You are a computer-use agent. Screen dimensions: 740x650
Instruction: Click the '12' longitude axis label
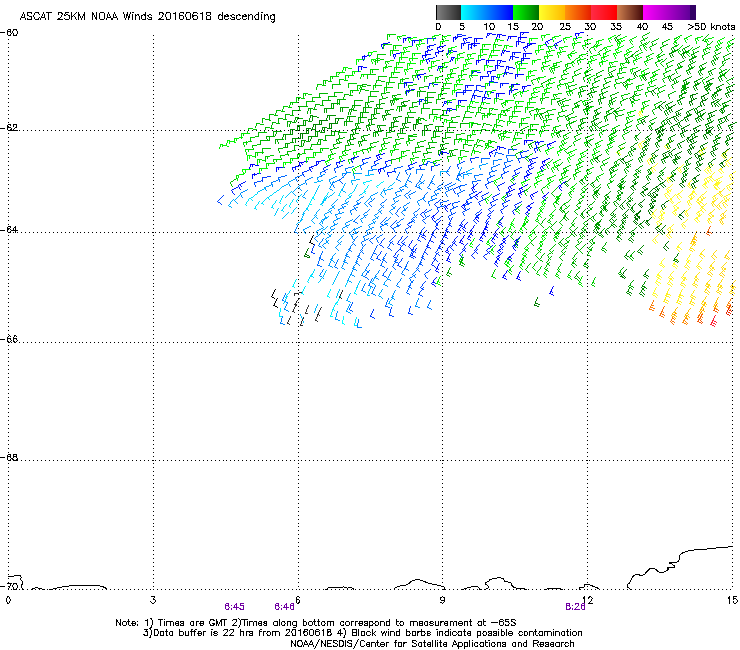(588, 600)
